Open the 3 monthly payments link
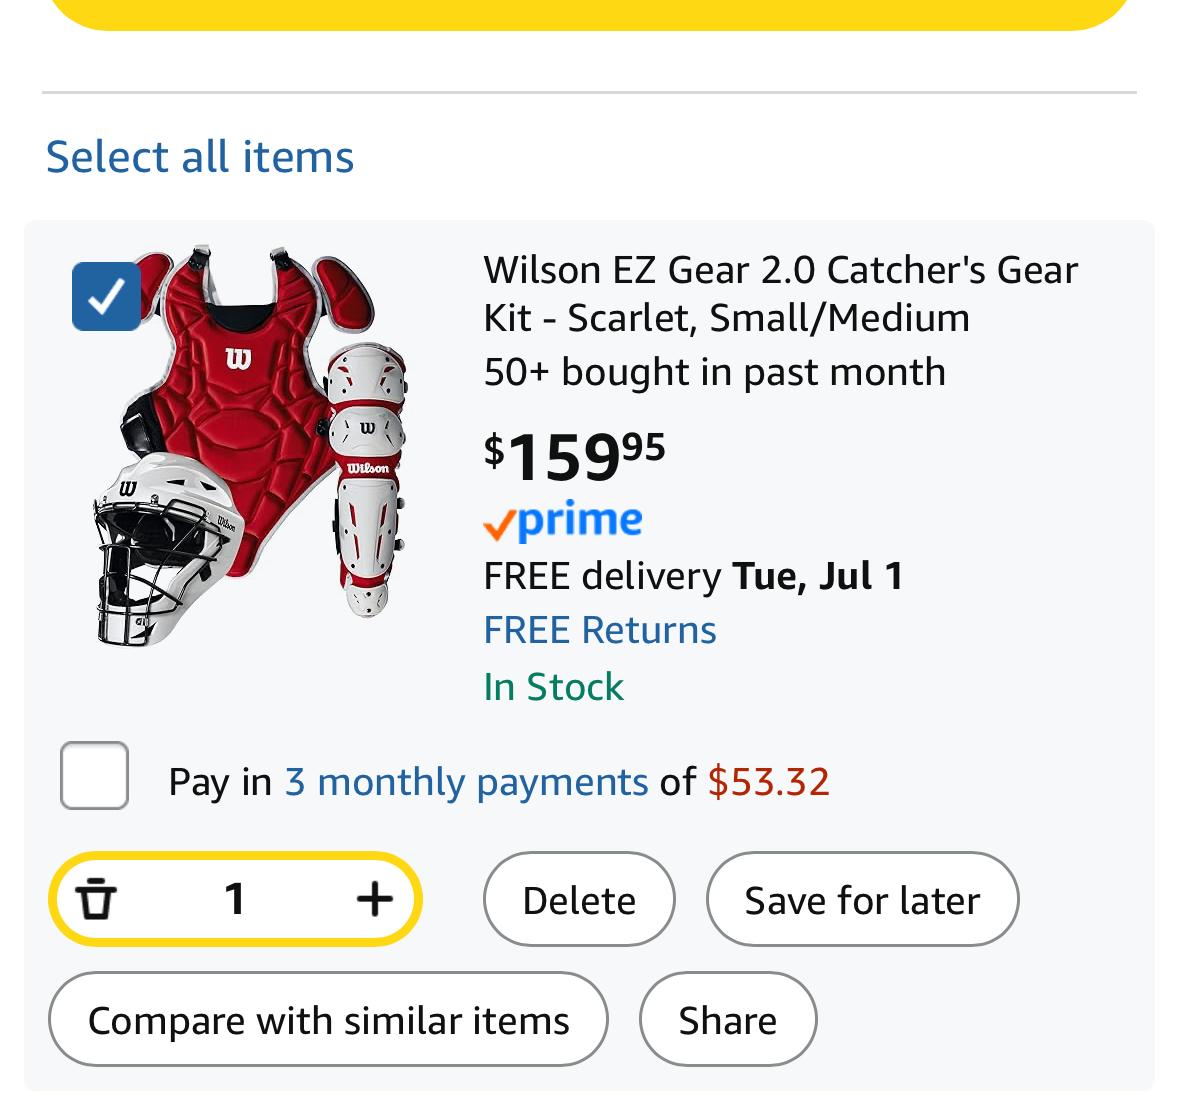Image resolution: width=1179 pixels, height=1093 pixels. tap(466, 782)
